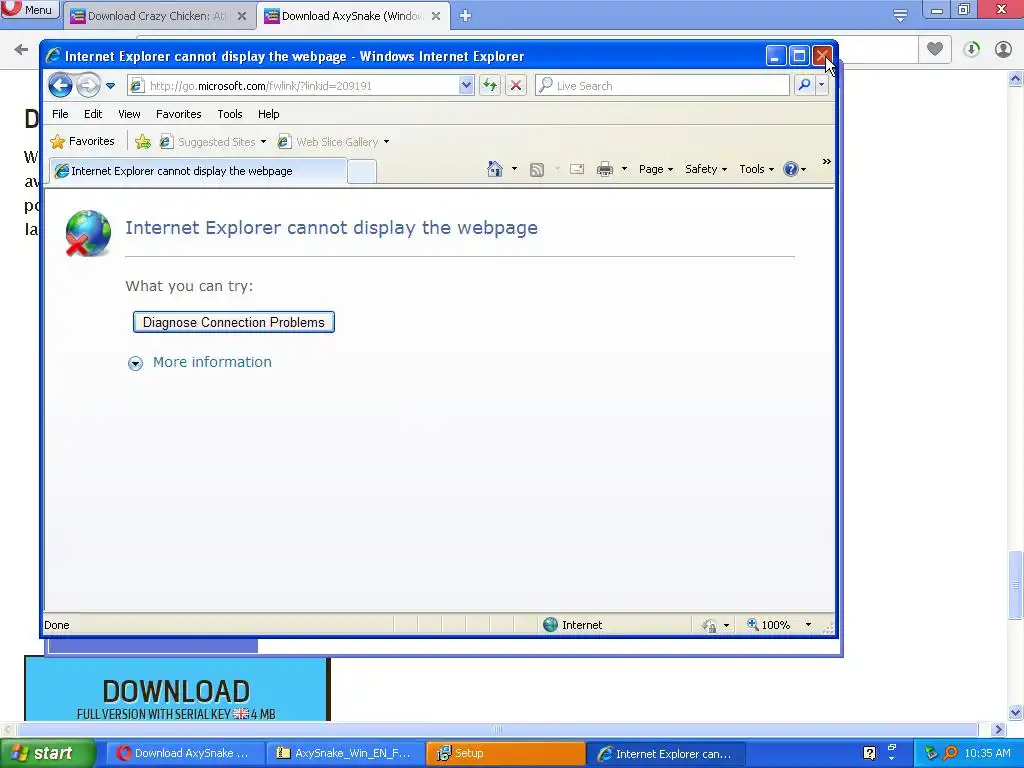The height and width of the screenshot is (768, 1024).
Task: Open the Page command menu
Action: 656,169
